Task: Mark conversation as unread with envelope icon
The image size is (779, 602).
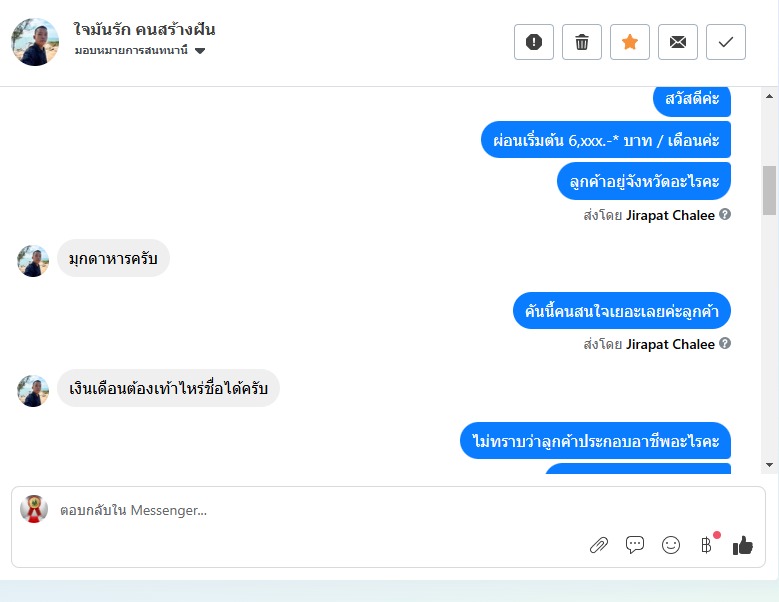Action: tap(678, 42)
